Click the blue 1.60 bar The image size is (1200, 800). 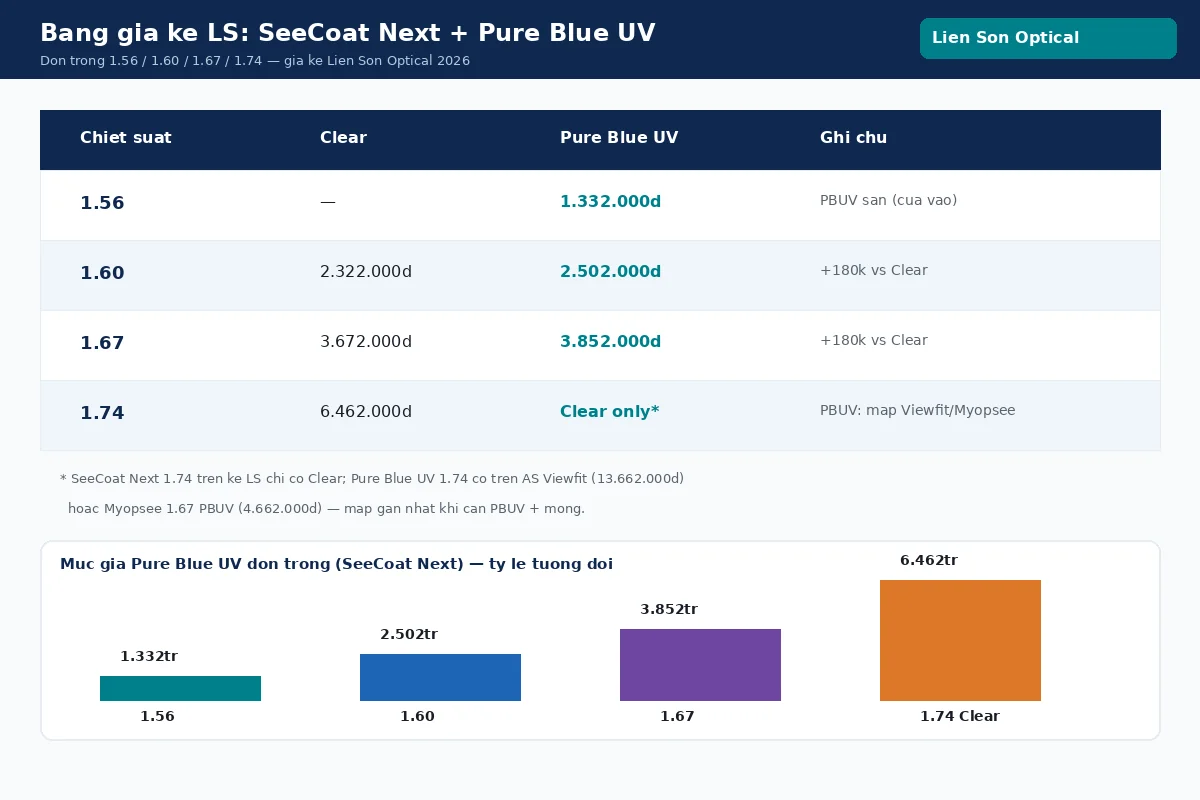pos(440,677)
